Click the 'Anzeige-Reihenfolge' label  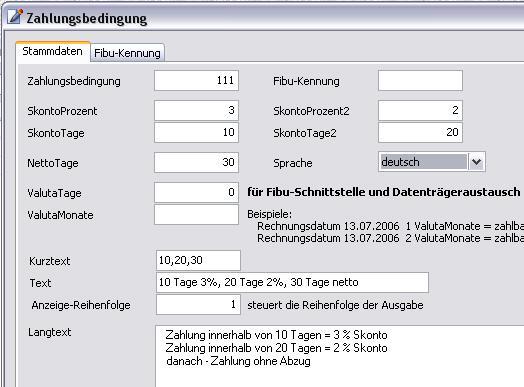(x=81, y=305)
